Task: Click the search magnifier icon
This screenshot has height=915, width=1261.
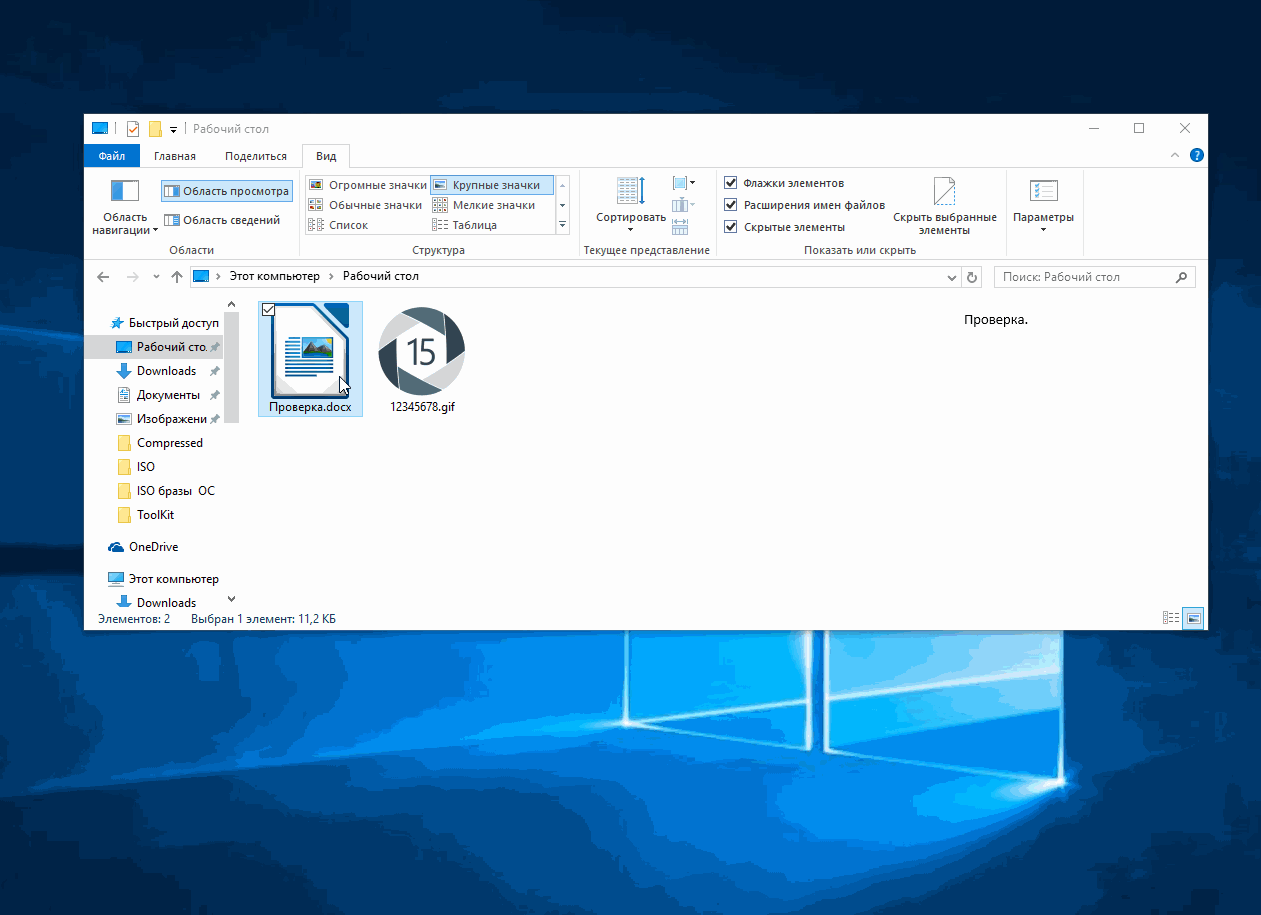Action: point(1182,277)
